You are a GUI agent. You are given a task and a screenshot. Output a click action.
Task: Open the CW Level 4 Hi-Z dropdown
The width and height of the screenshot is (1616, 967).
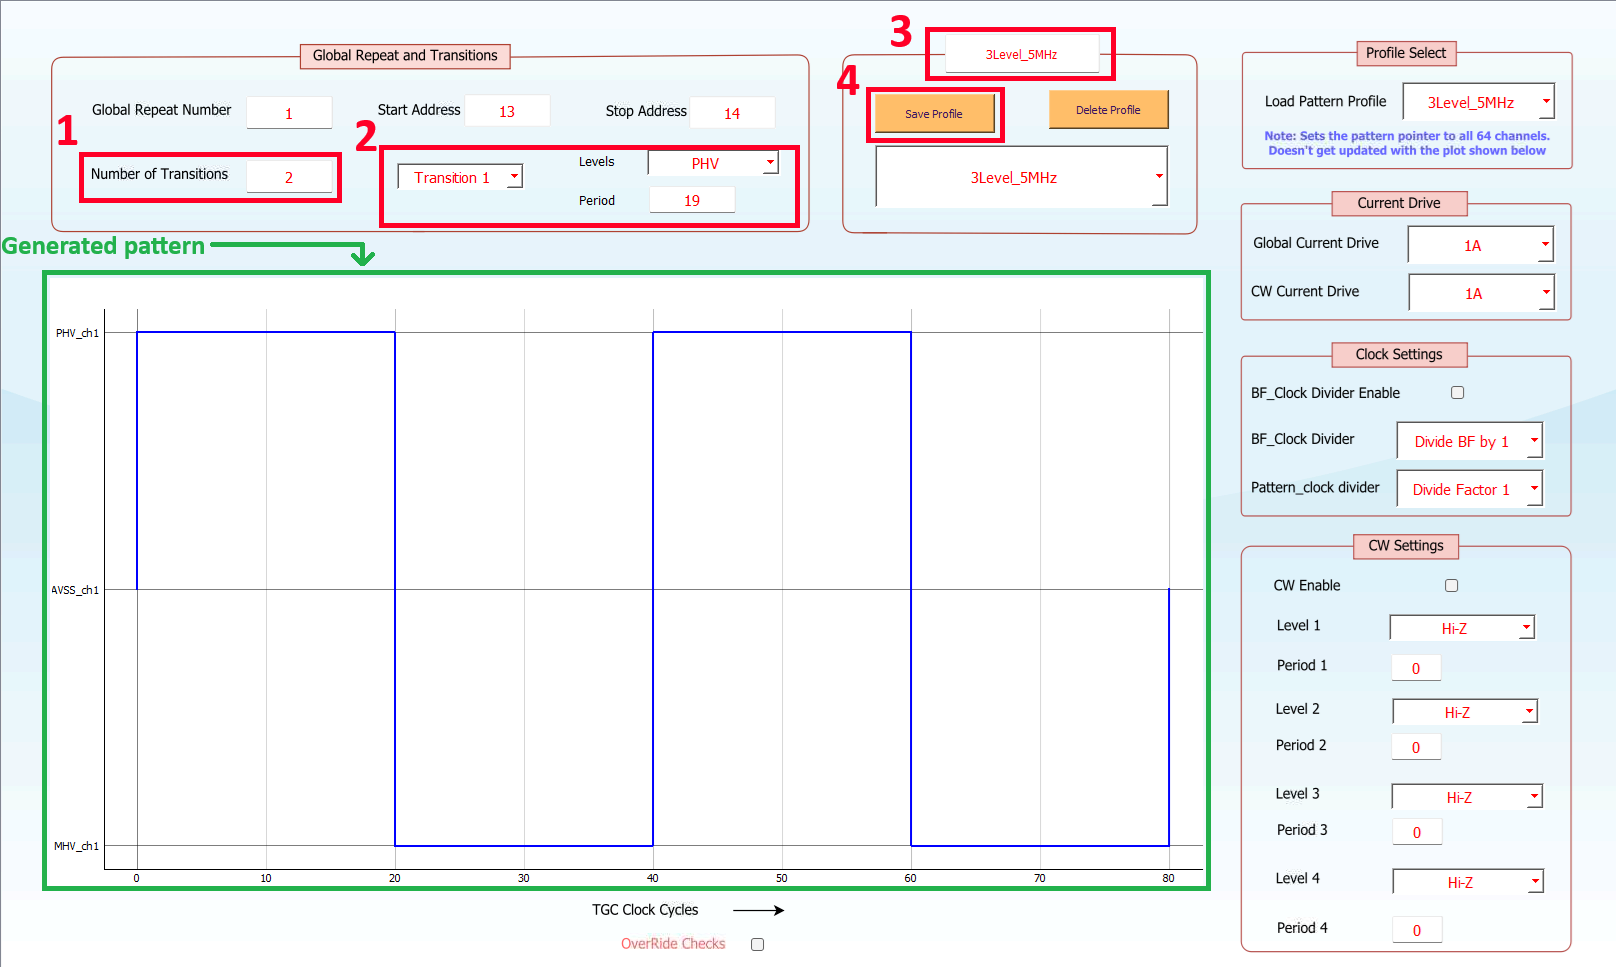pyautogui.click(x=1467, y=882)
